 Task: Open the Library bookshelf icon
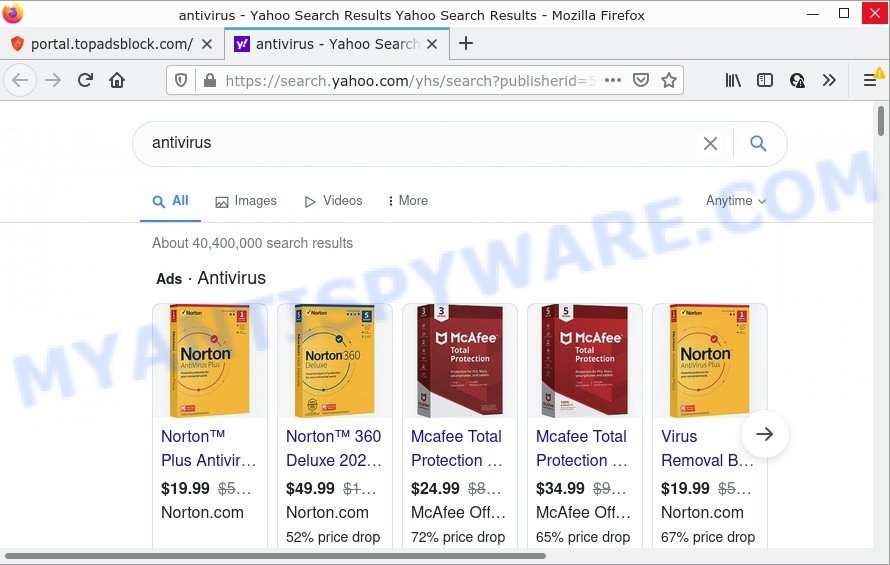[733, 80]
